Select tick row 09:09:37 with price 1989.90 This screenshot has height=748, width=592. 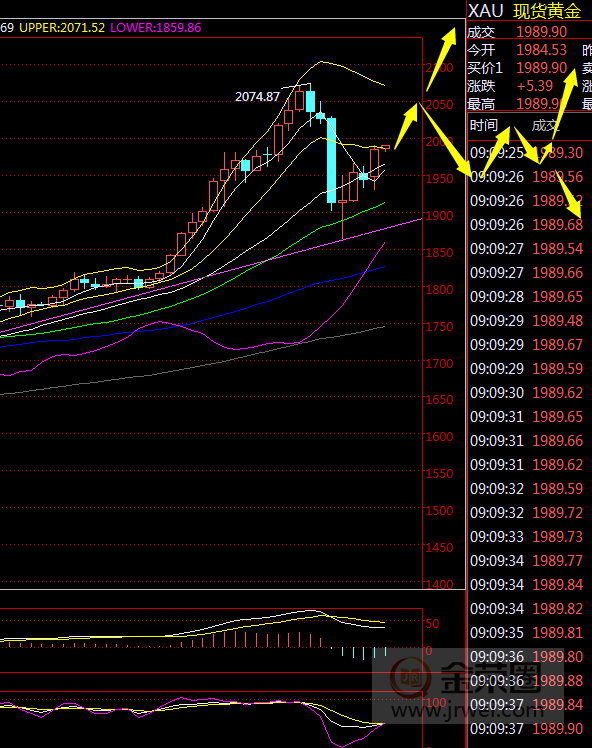pyautogui.click(x=527, y=729)
